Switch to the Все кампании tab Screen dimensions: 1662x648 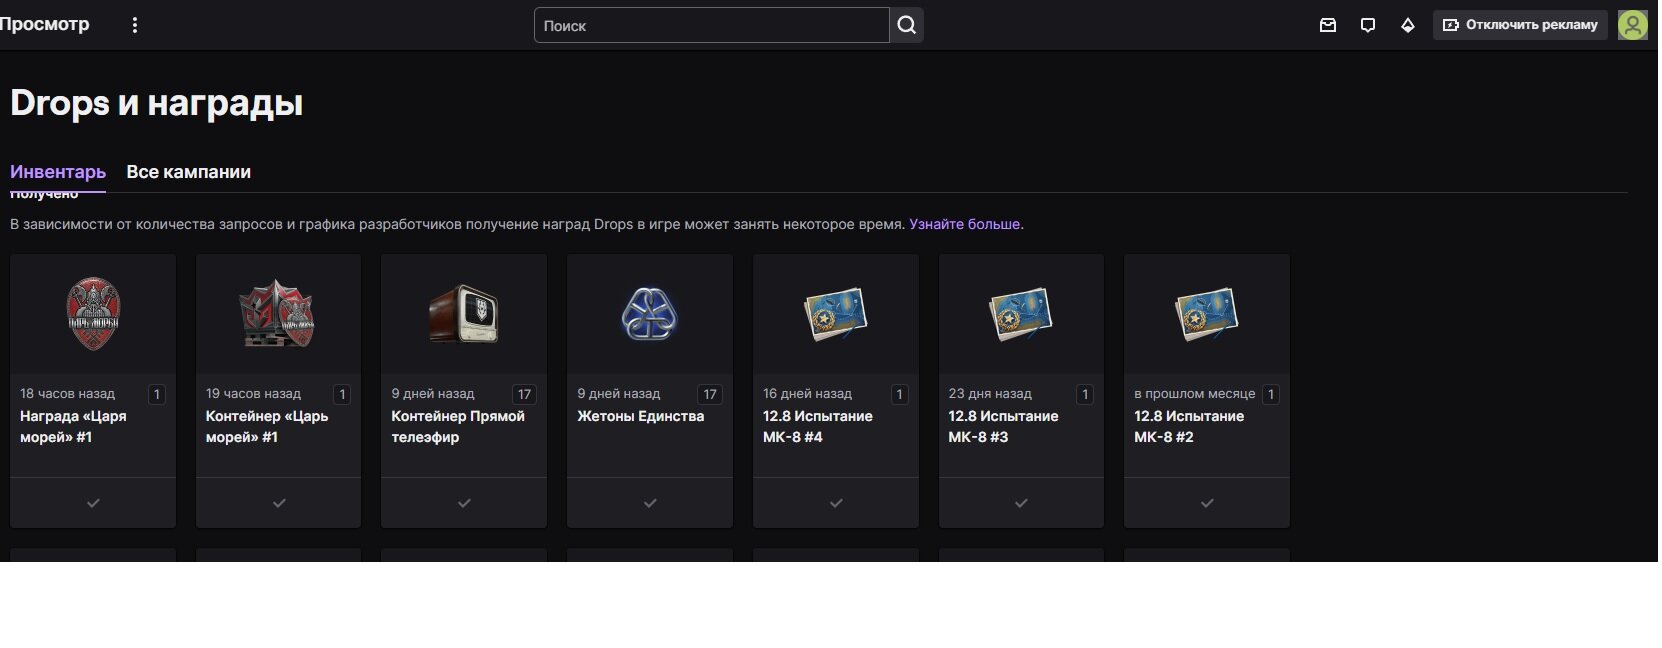click(x=188, y=172)
